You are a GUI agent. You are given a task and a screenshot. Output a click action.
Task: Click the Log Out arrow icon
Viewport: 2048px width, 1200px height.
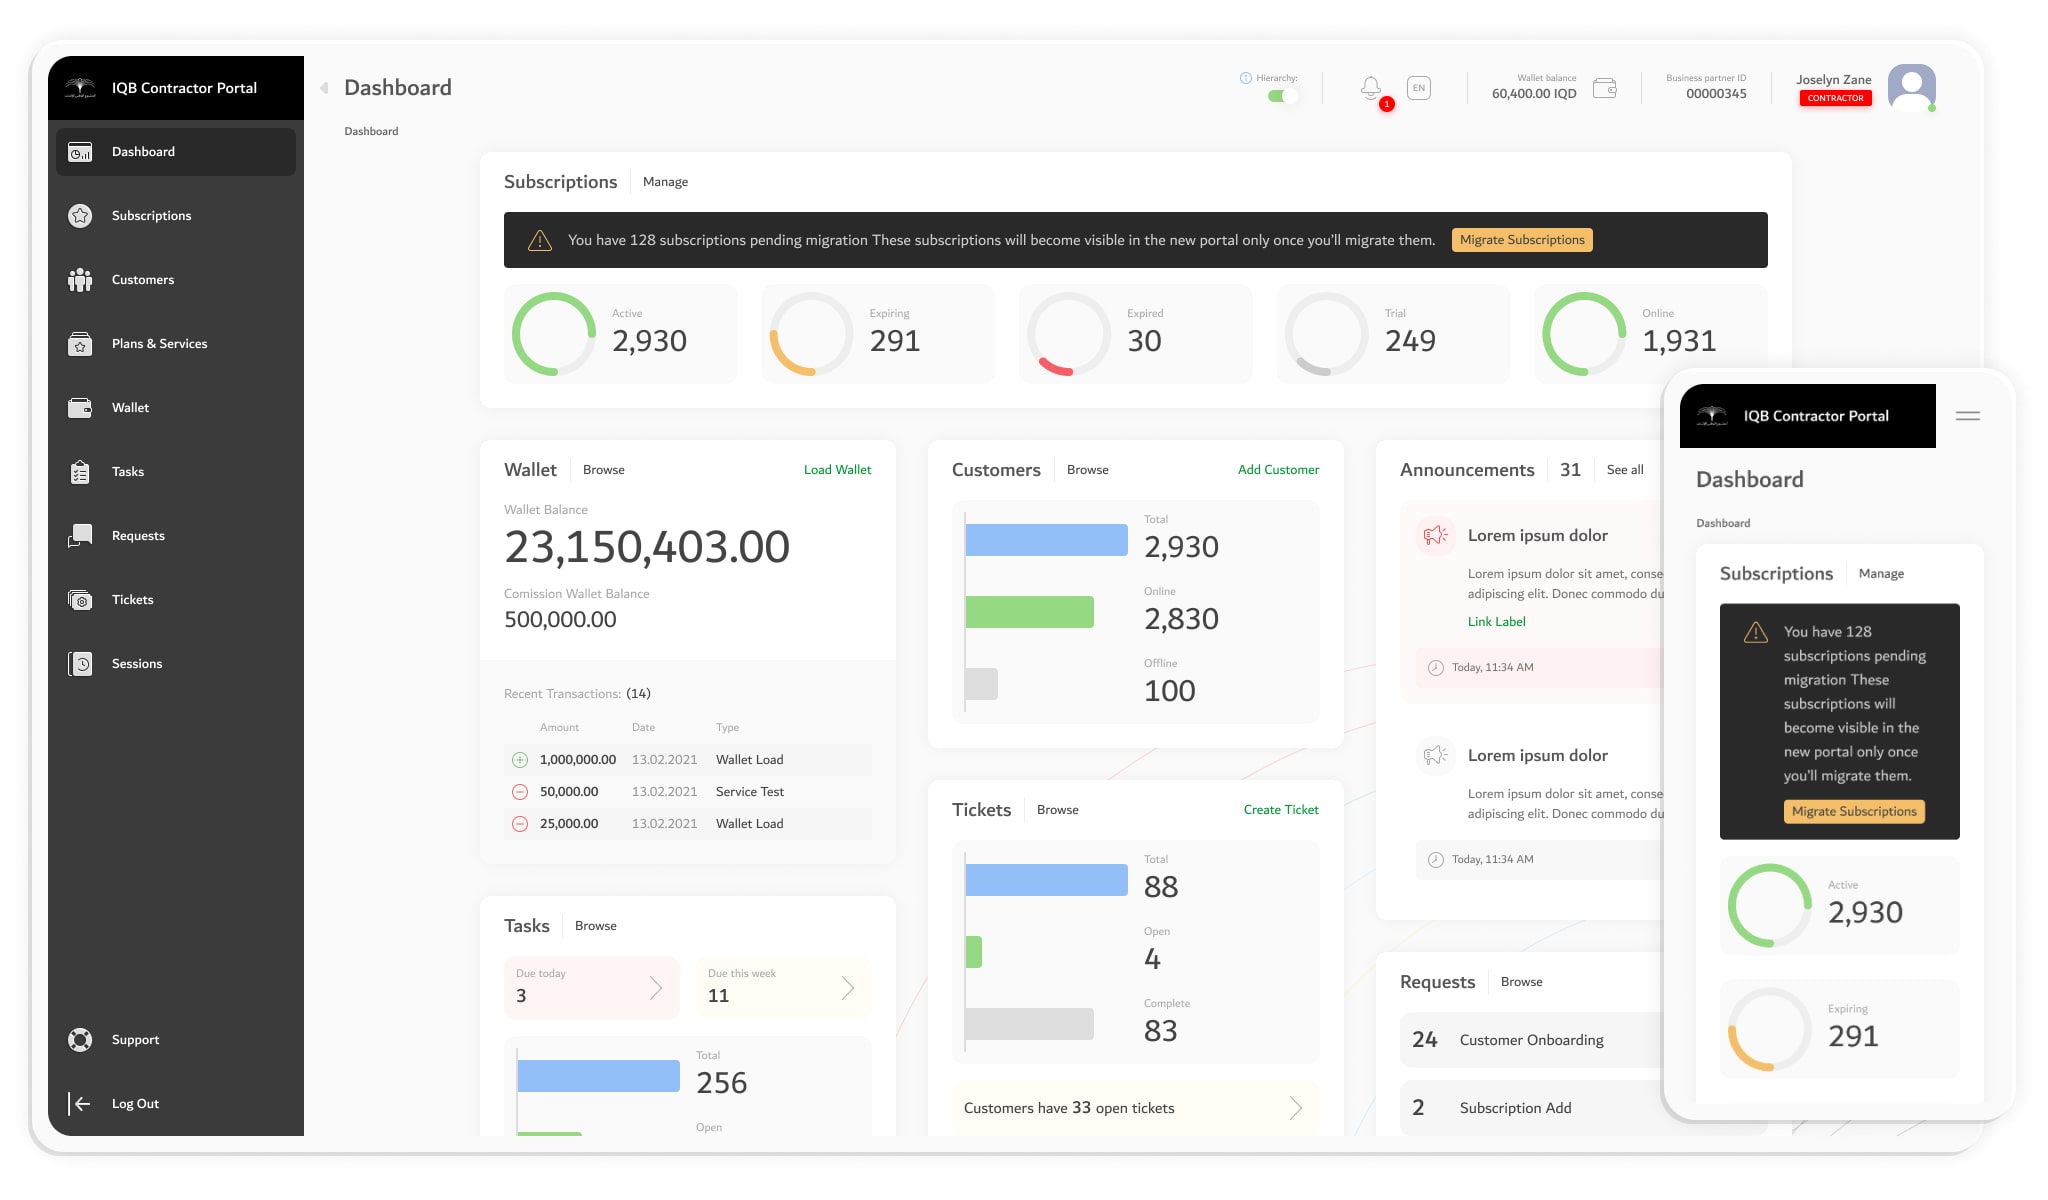tap(80, 1104)
